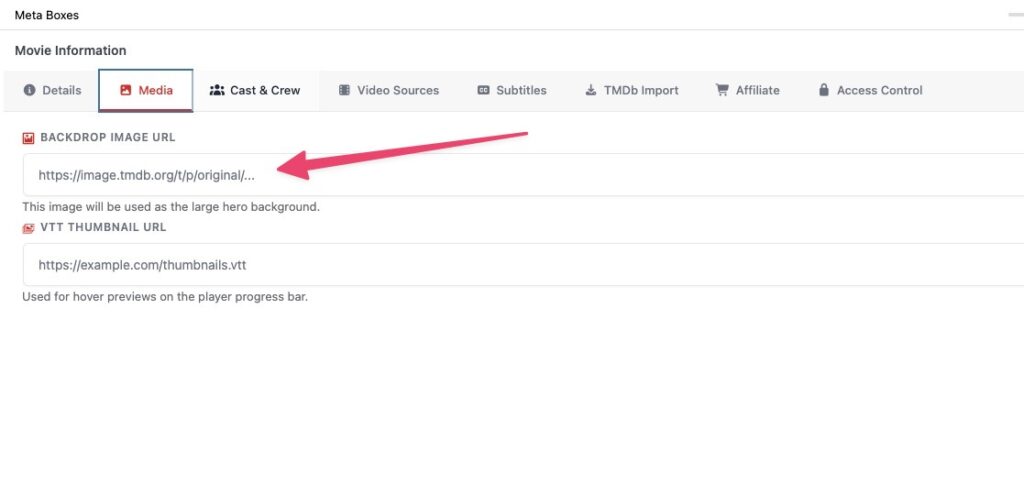Click the info circle icon on Details tab

pos(29,90)
